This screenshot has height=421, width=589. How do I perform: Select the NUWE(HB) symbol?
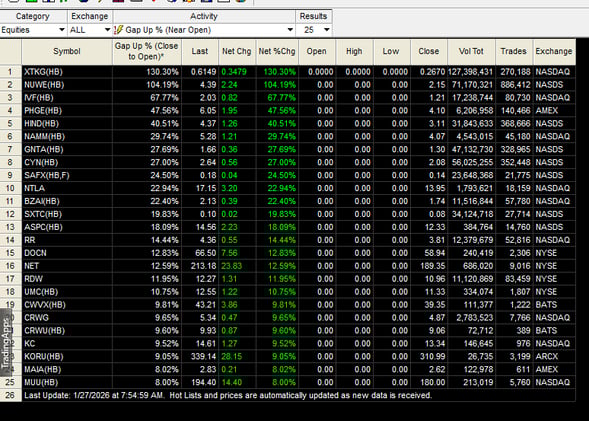[x=44, y=85]
